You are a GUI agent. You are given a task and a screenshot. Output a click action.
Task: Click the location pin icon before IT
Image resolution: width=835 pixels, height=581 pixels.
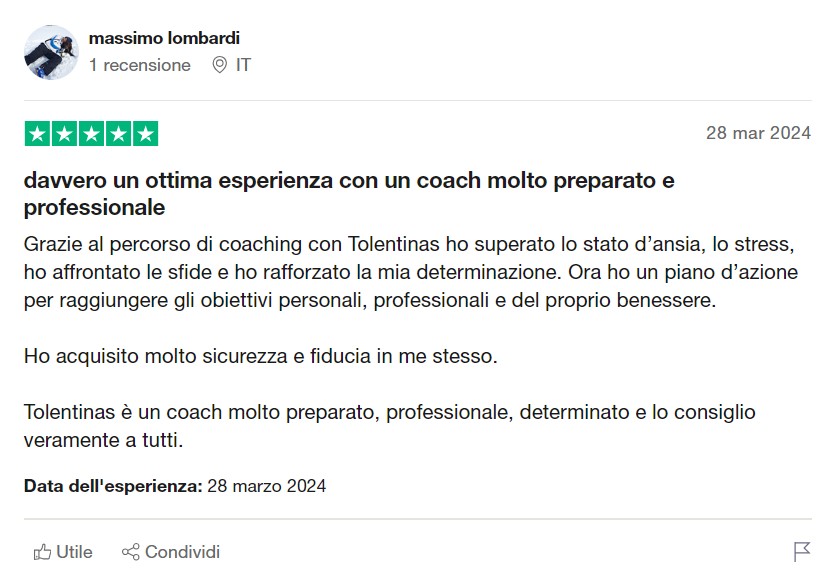(x=219, y=65)
